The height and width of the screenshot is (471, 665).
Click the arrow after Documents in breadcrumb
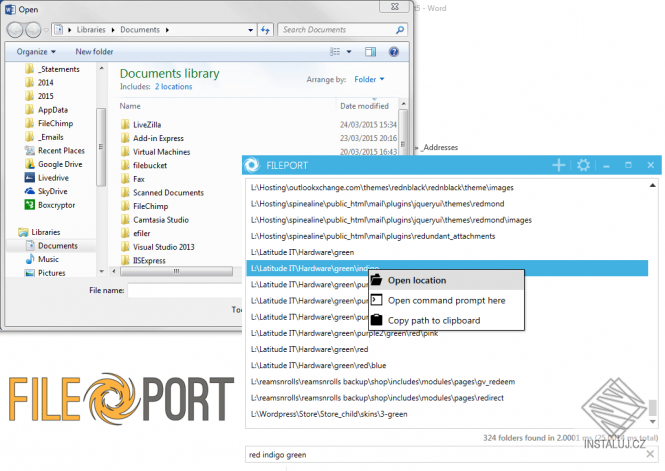point(167,30)
